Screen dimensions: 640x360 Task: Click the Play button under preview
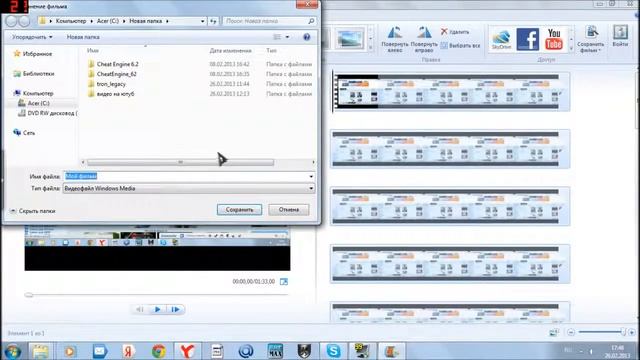(x=158, y=309)
